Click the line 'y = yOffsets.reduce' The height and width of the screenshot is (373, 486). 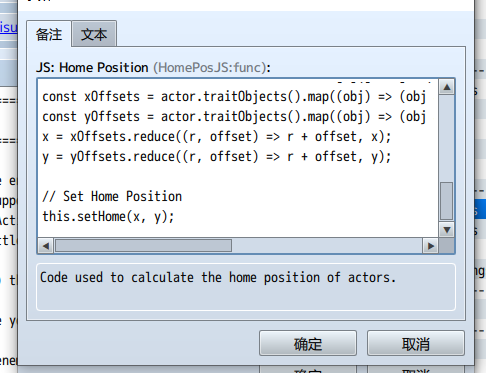coord(217,157)
